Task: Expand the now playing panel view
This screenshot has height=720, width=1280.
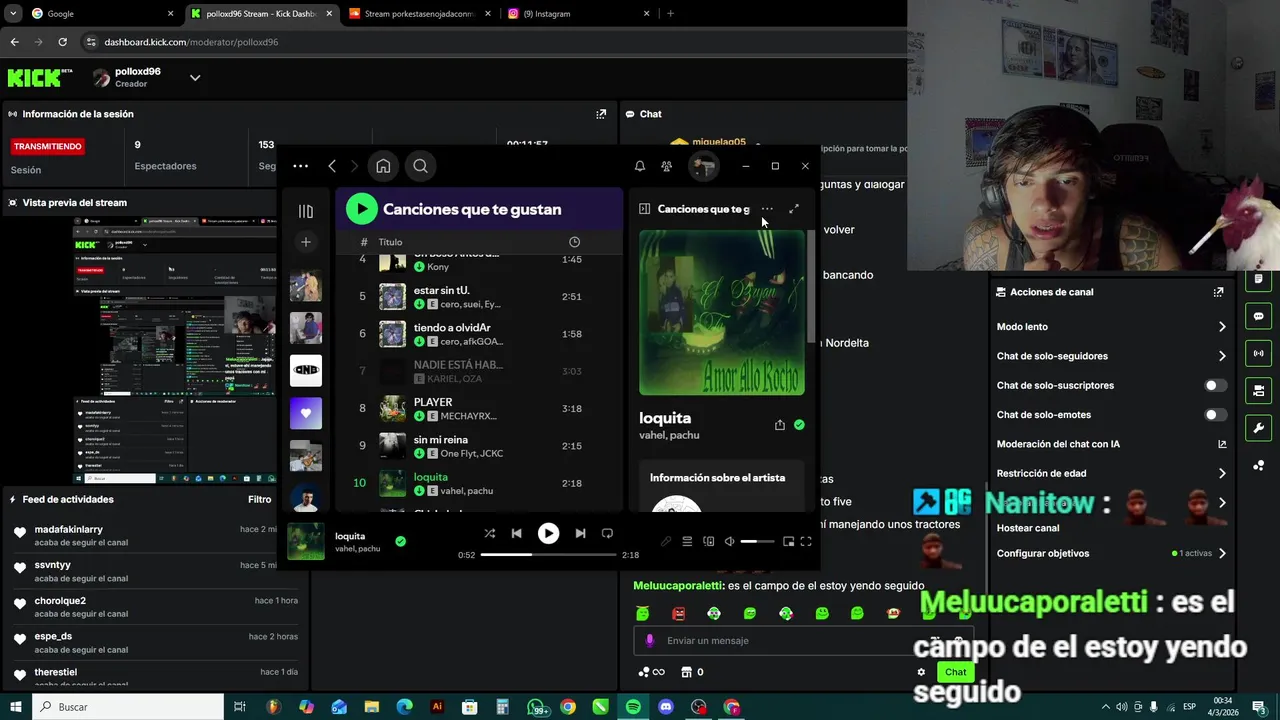Action: click(794, 209)
